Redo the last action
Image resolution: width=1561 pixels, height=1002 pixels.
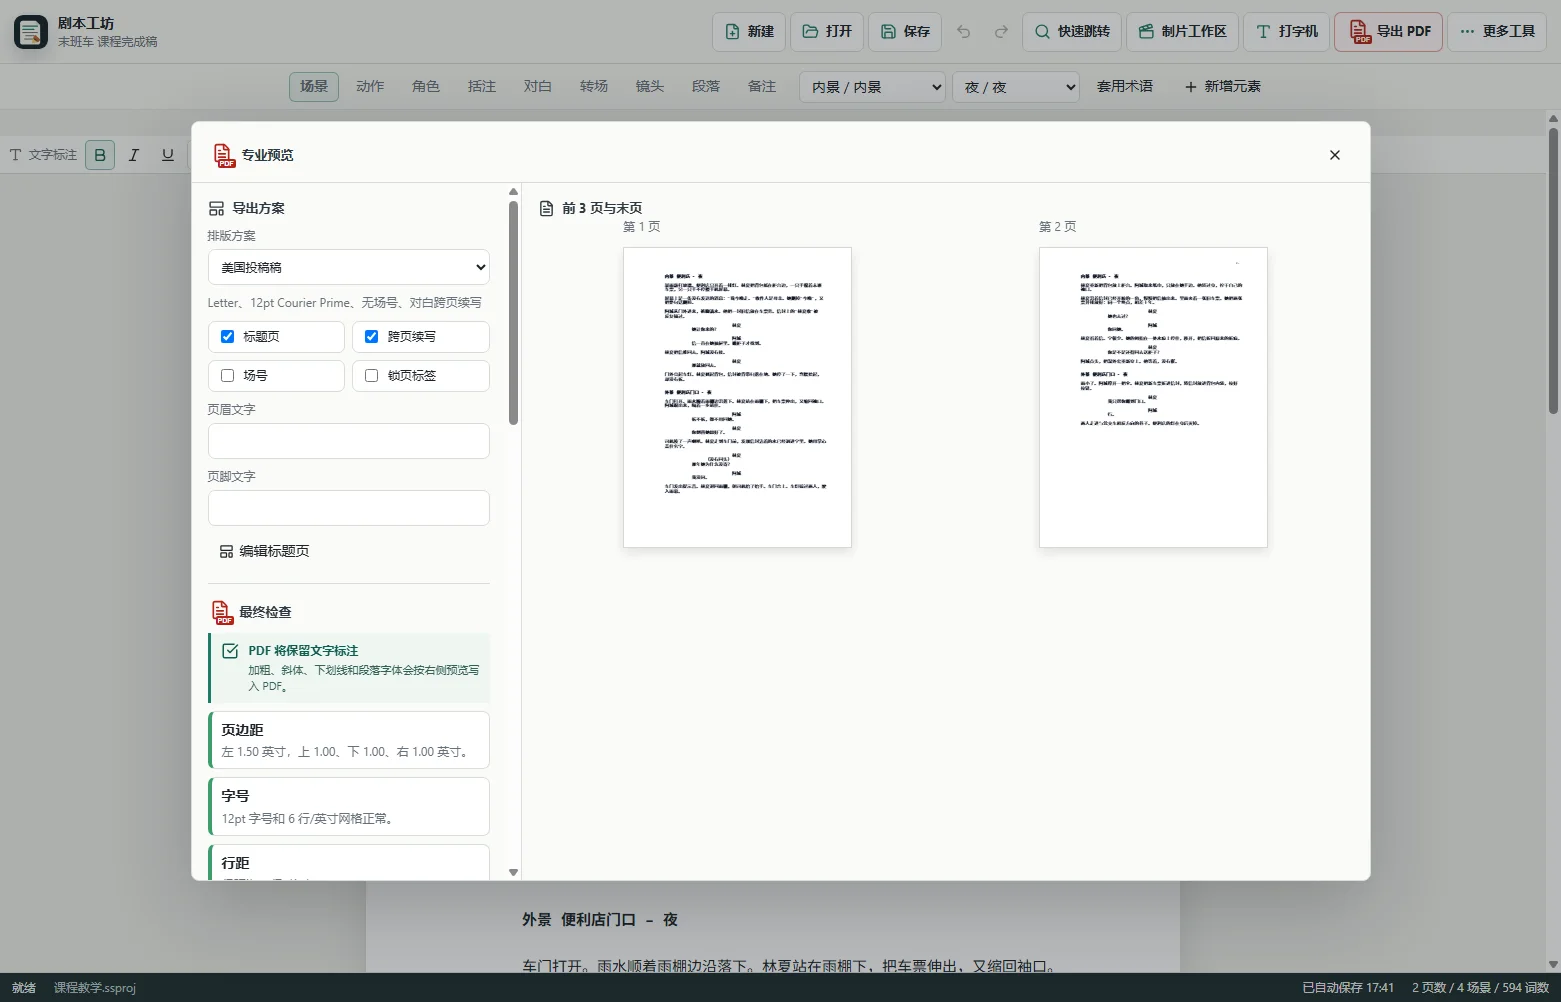point(1001,32)
